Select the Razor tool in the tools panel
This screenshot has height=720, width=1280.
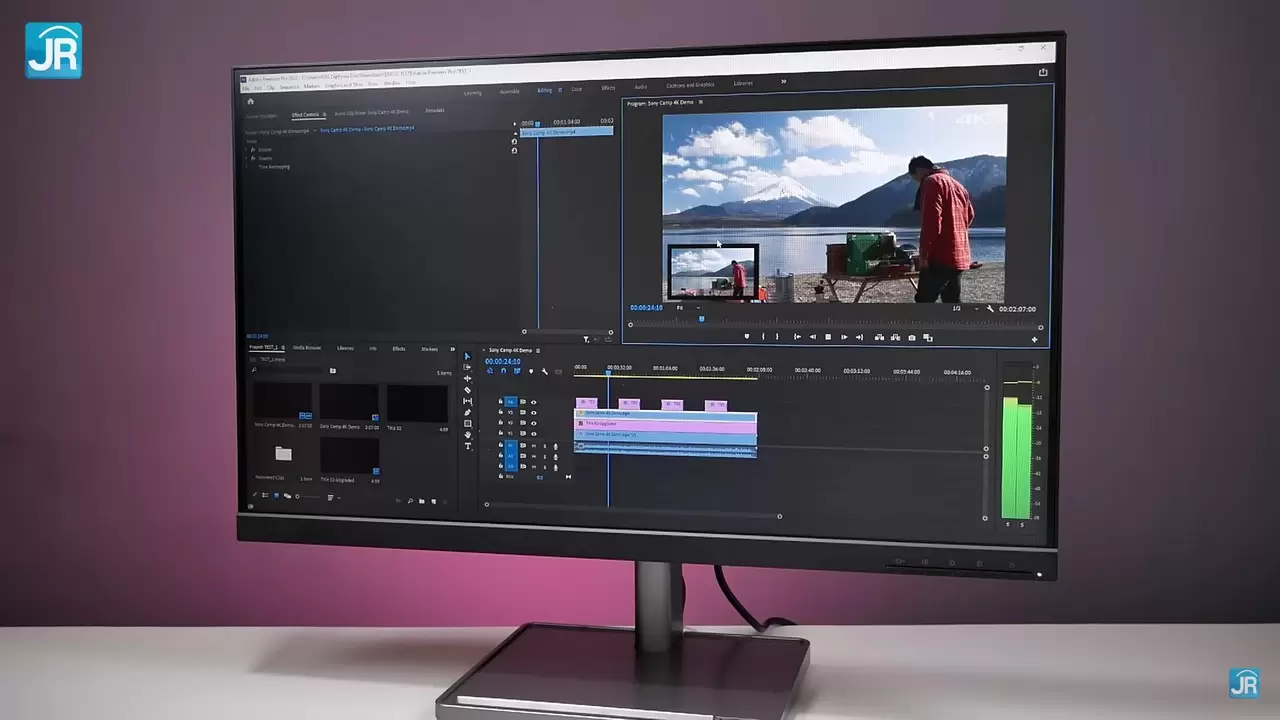tap(467, 390)
